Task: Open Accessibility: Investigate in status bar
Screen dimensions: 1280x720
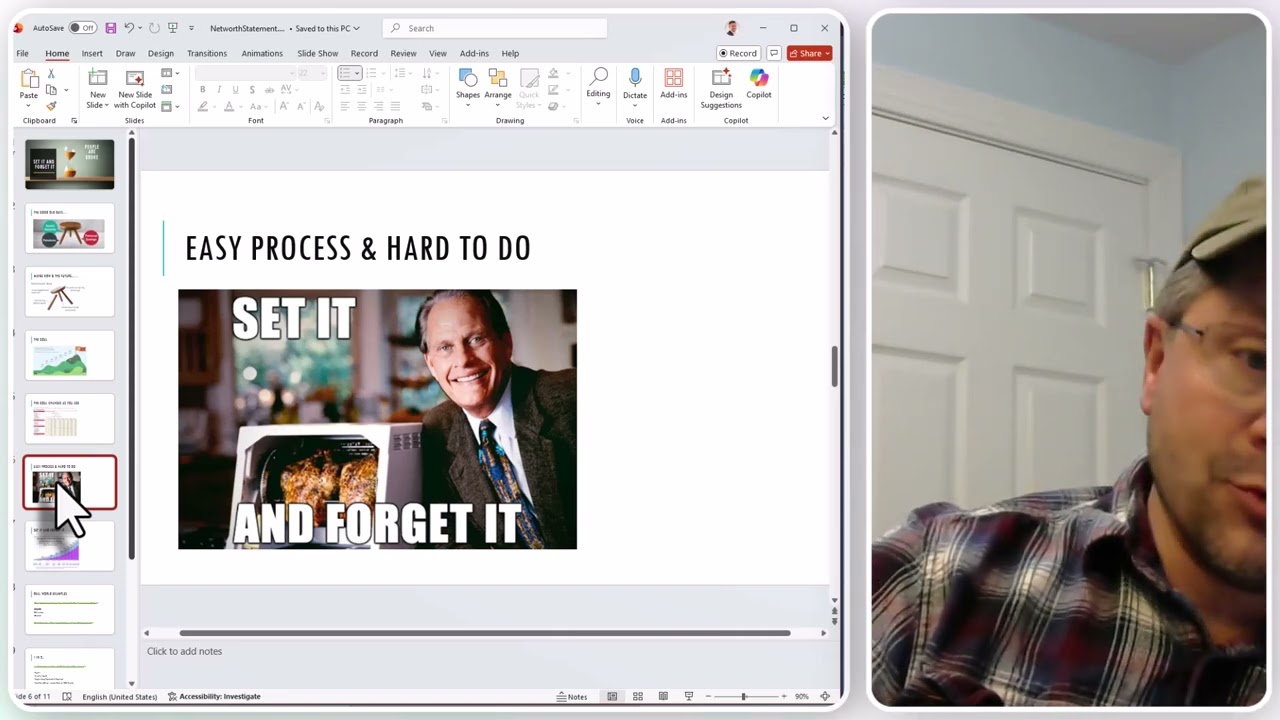Action: tap(214, 696)
